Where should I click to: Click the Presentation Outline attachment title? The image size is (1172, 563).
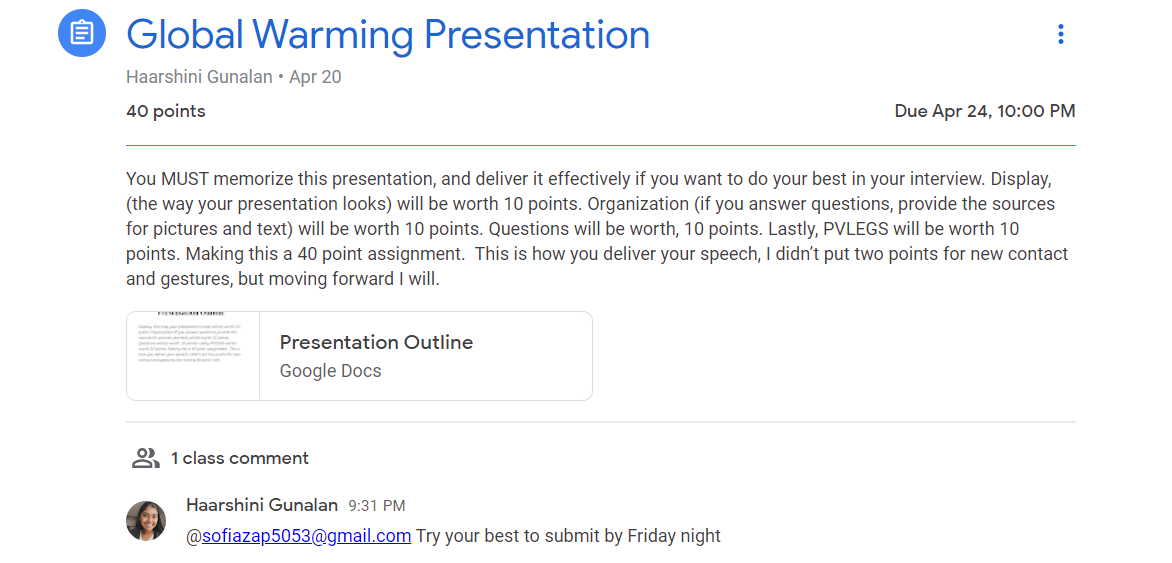click(x=376, y=342)
